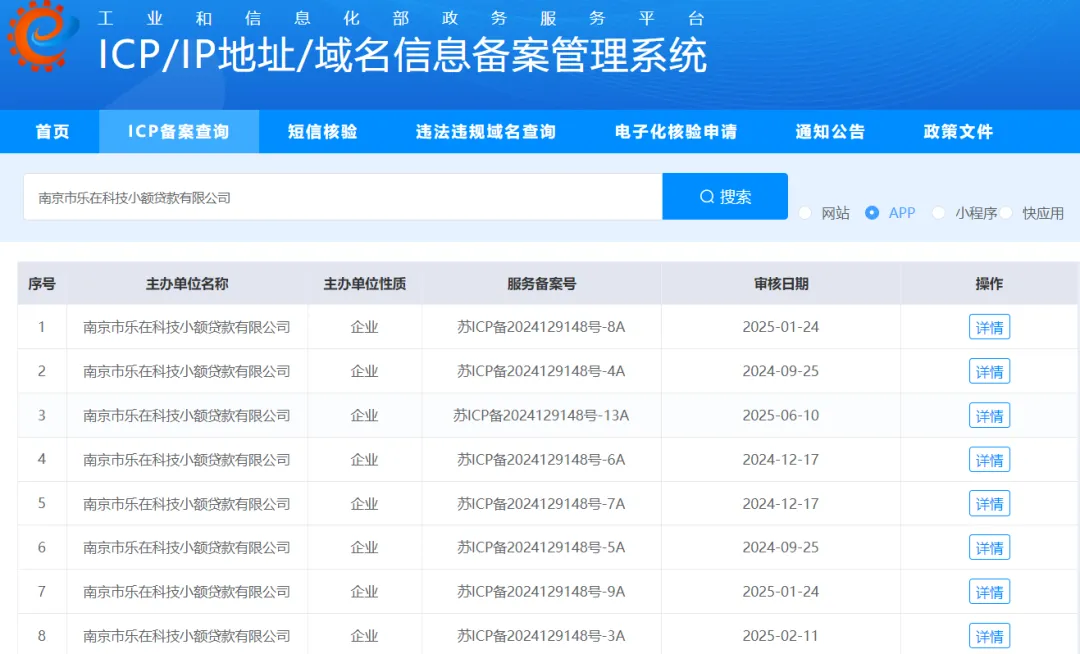Viewport: 1080px width, 654px height.
Task: Click the row 2 date 2024-09-25
Action: coord(780,371)
